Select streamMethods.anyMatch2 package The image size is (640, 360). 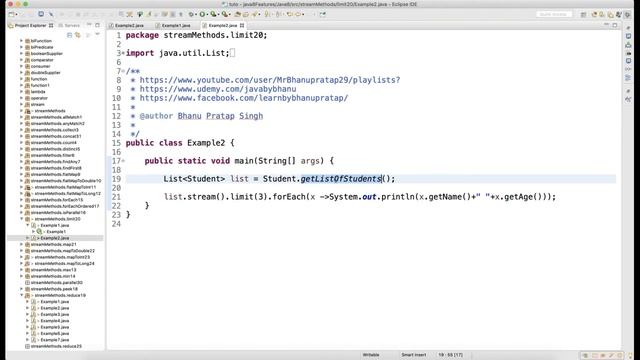point(58,124)
